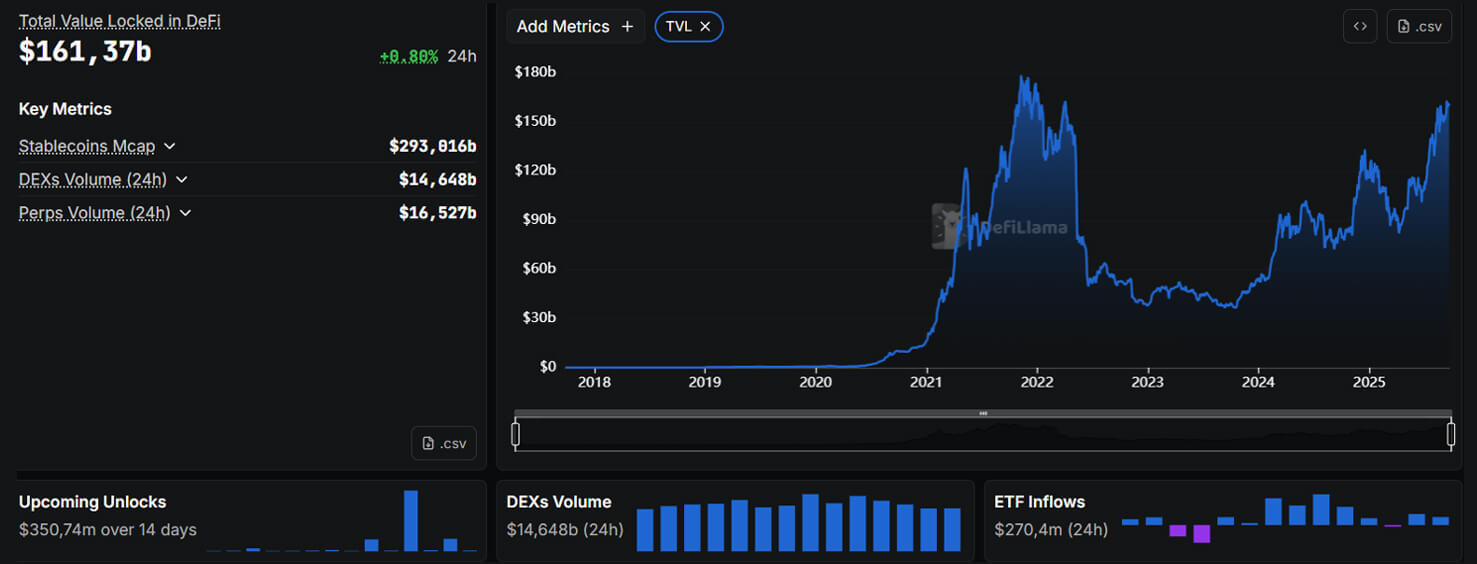Open the Upcoming Unlocks card
This screenshot has width=1477, height=564.
tap(93, 502)
